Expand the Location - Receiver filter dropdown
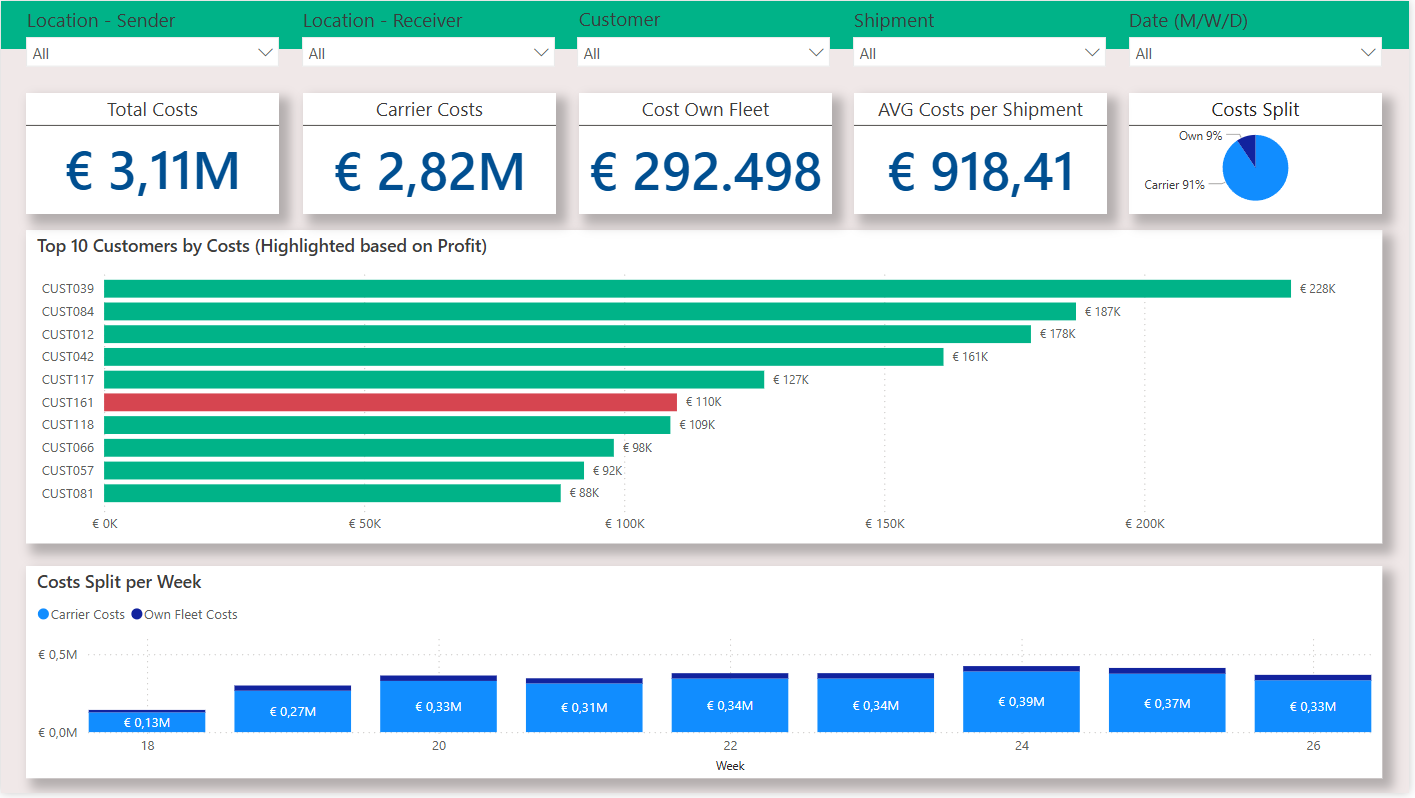The height and width of the screenshot is (798, 1415). pos(429,53)
